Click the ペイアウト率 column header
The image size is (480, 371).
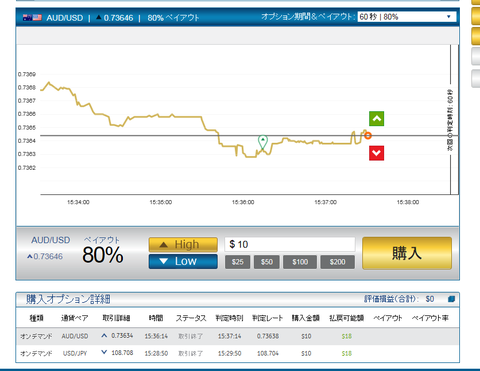click(x=430, y=318)
